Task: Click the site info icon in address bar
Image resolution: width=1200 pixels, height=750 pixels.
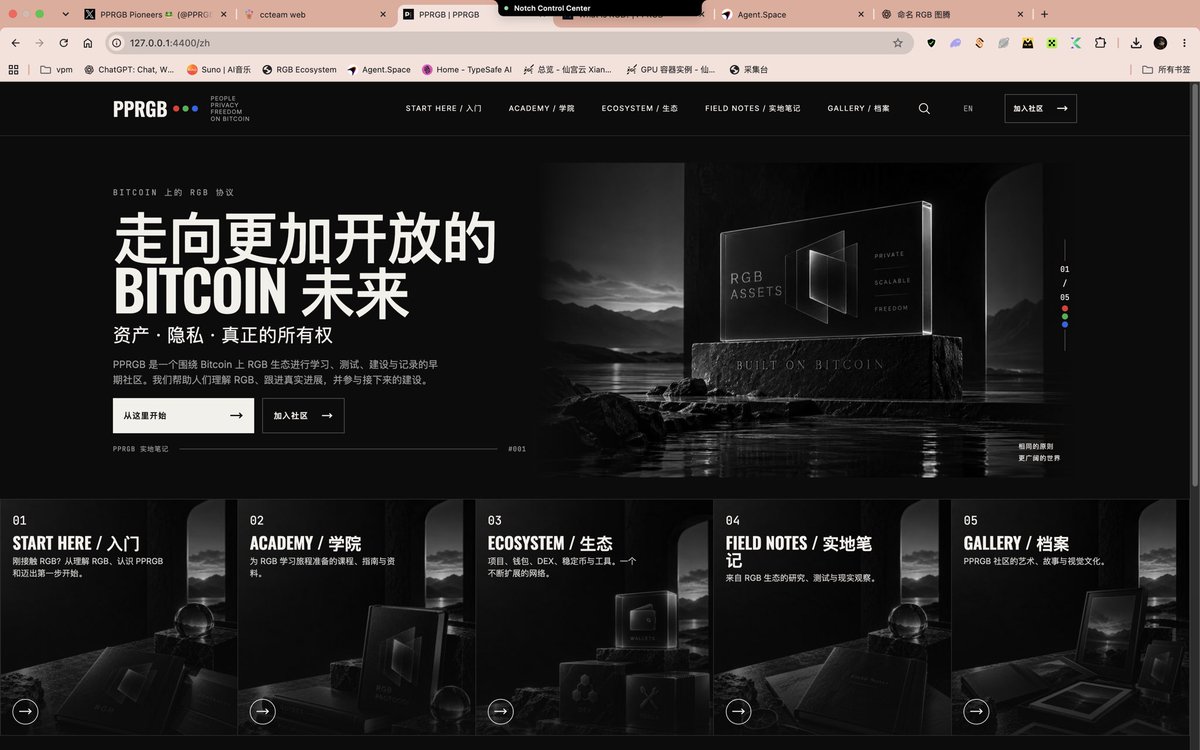Action: [x=117, y=43]
